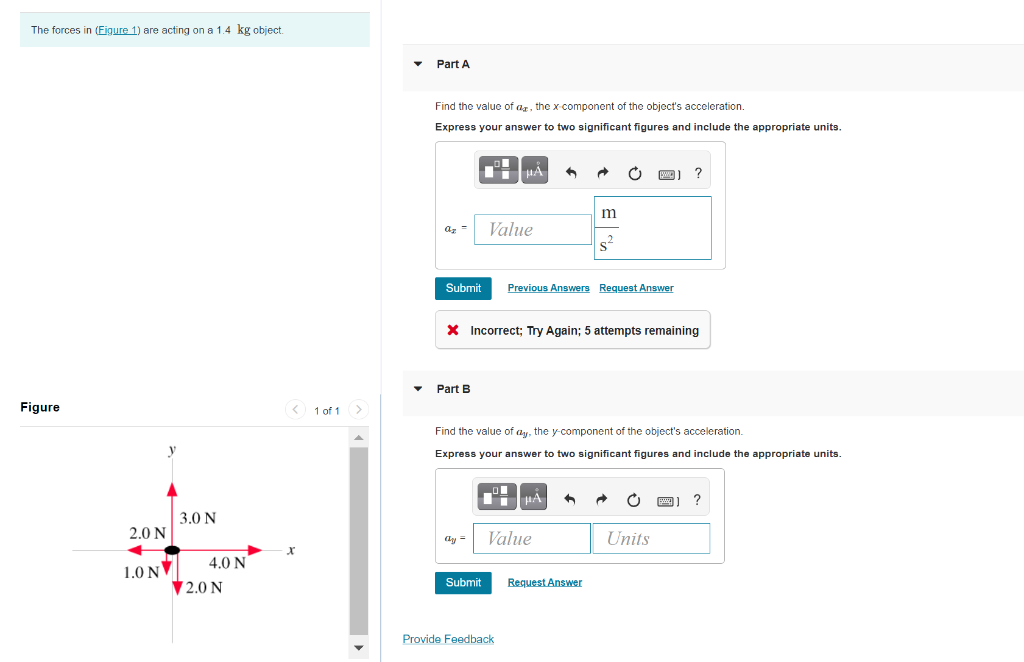Viewport: 1024px width, 662px height.
Task: Click figure panel scrollbar up arrow
Action: coord(359,437)
